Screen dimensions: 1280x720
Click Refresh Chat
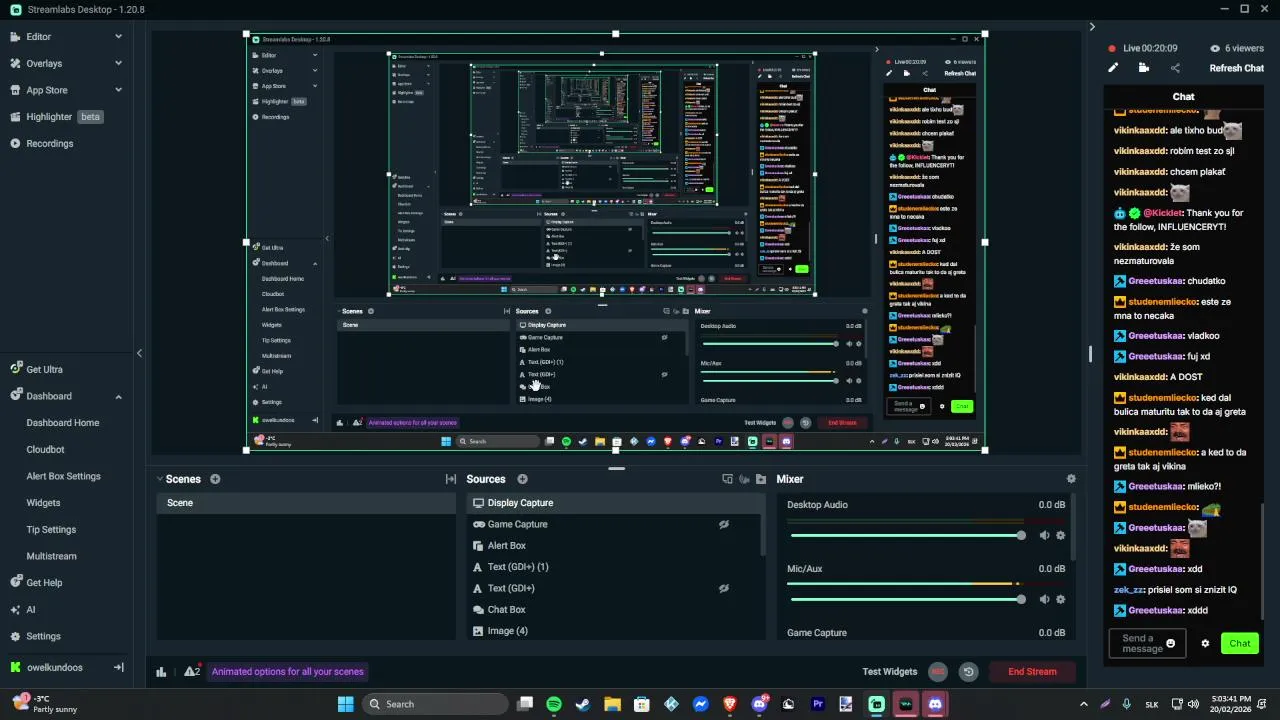tap(1237, 68)
